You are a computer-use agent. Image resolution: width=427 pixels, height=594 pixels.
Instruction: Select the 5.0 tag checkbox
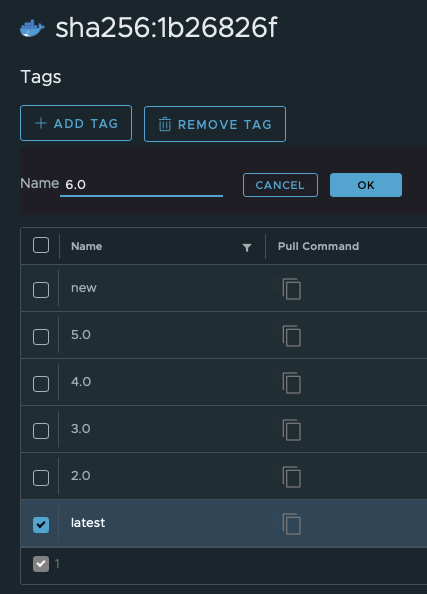(41, 337)
